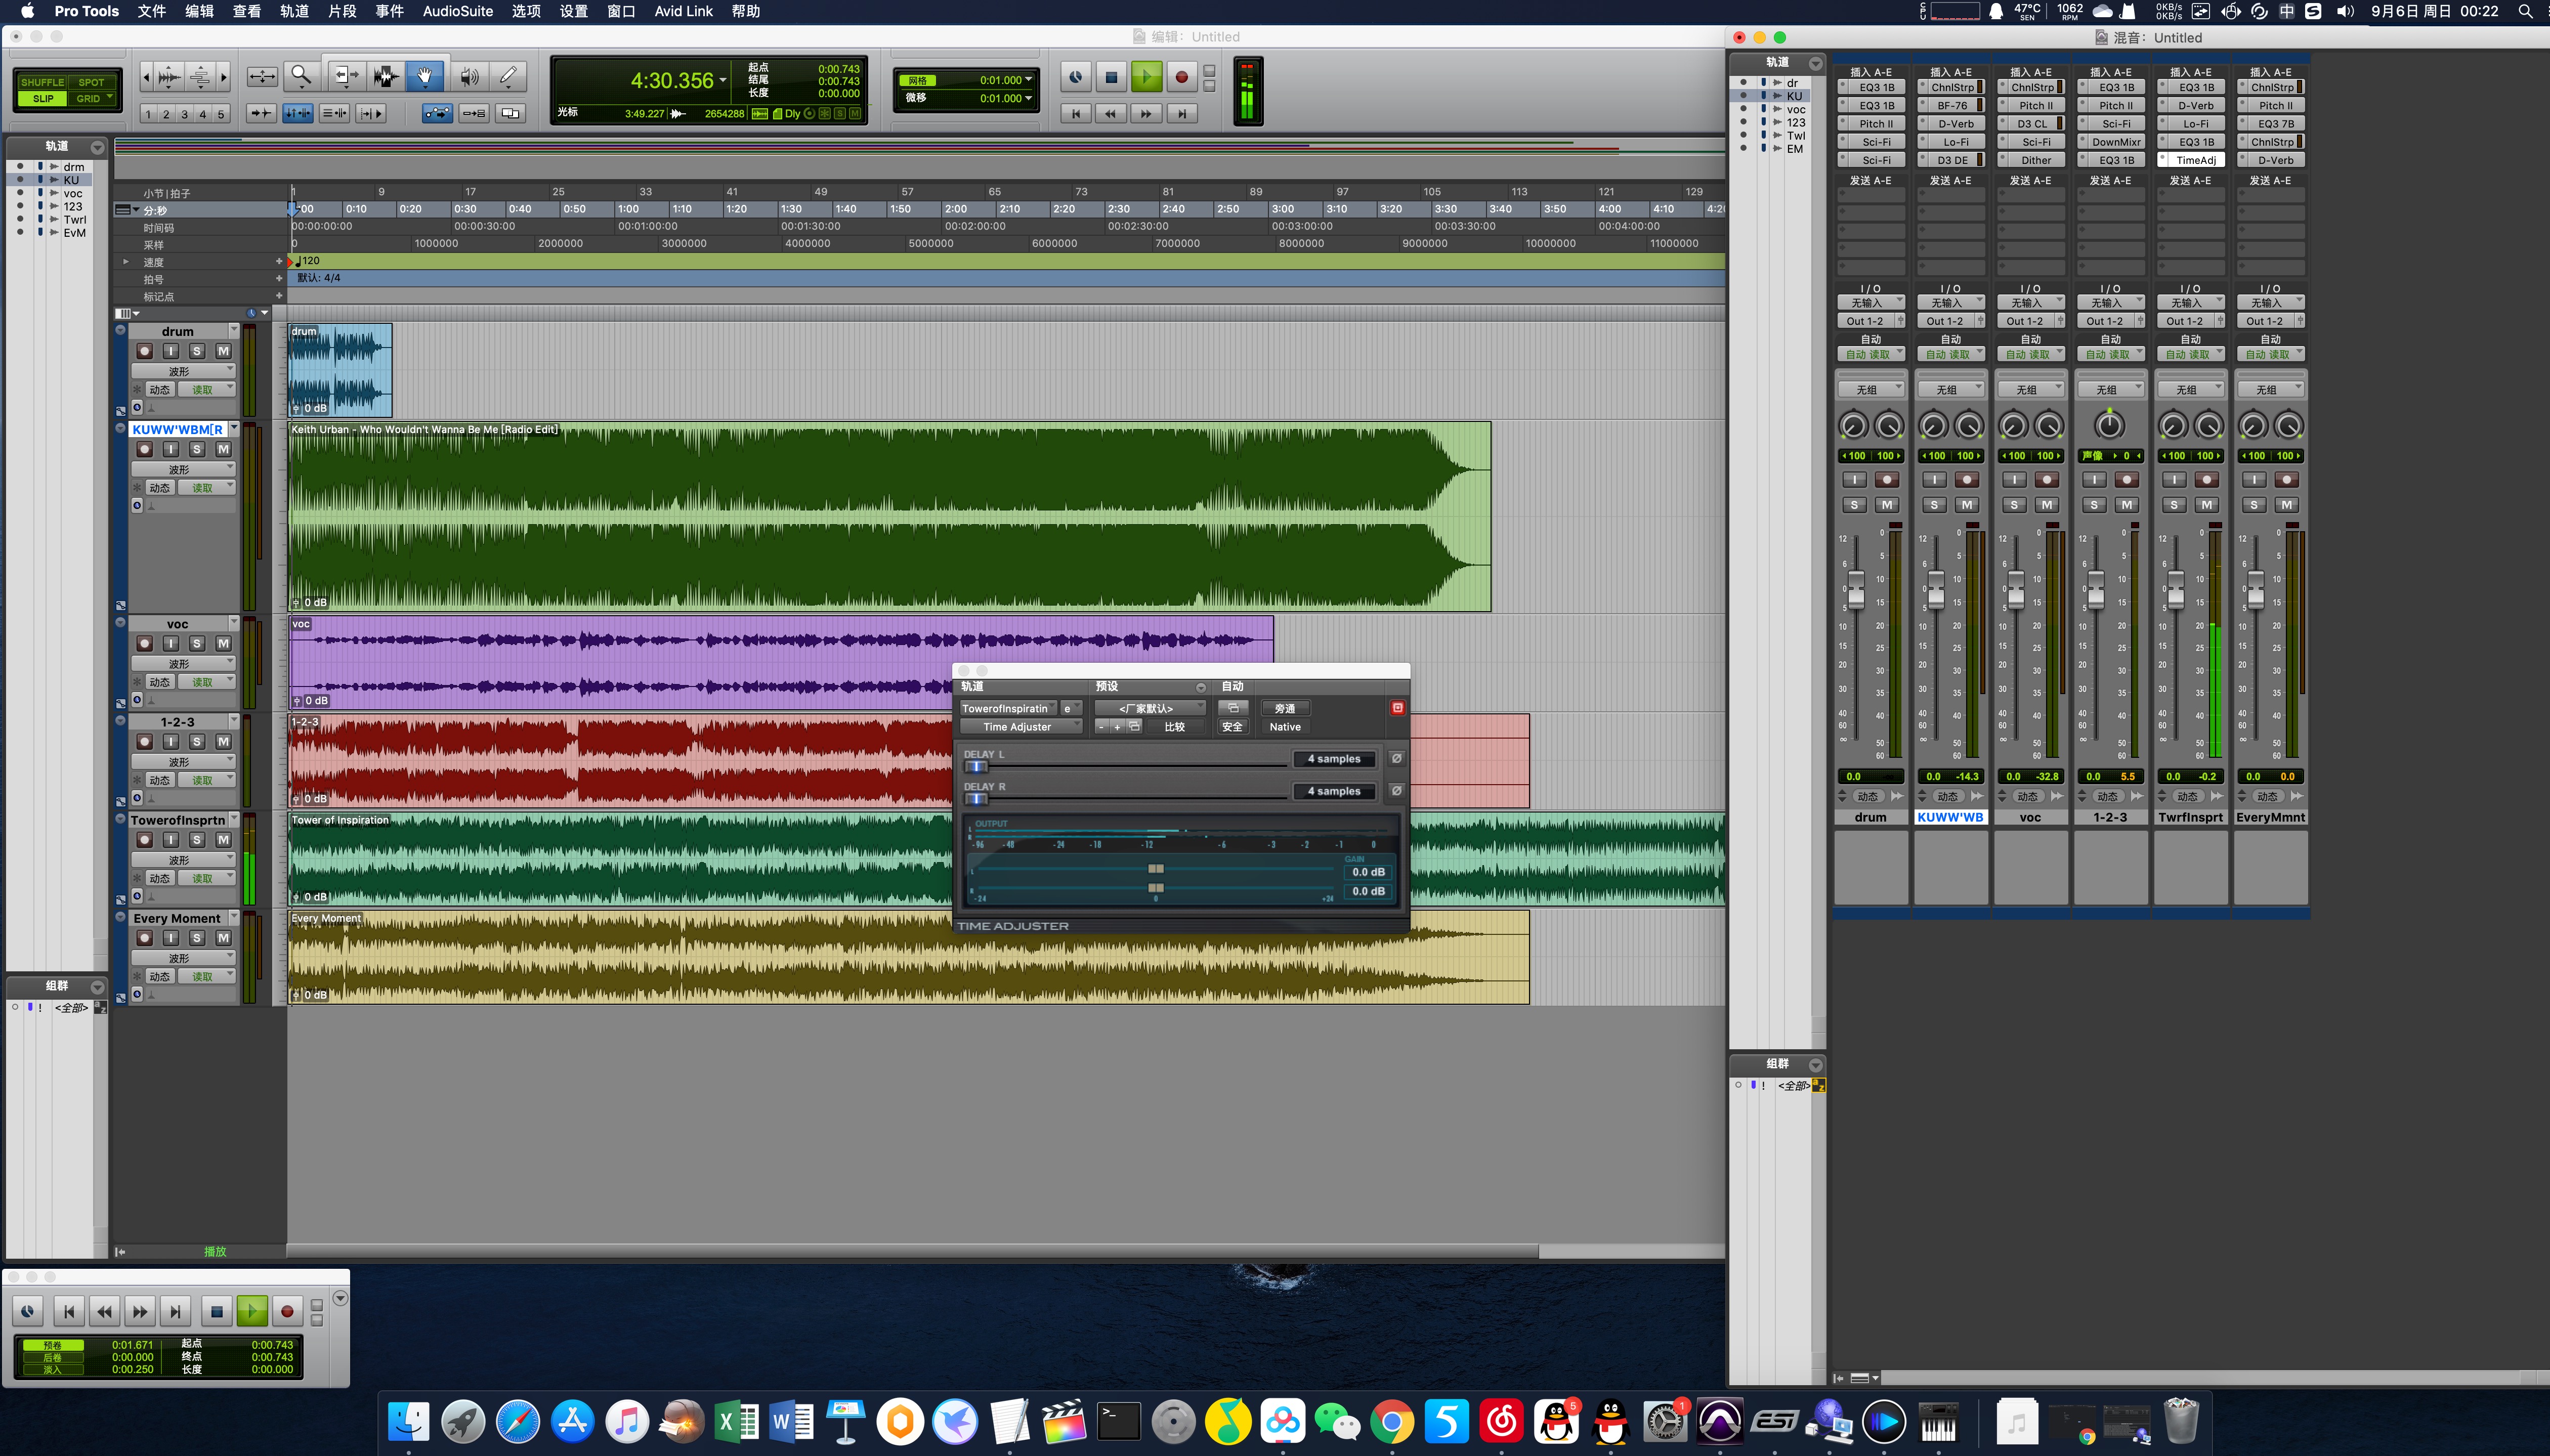Click Return to Zero in floating Transport
The height and width of the screenshot is (1456, 2550).
tap(69, 1311)
